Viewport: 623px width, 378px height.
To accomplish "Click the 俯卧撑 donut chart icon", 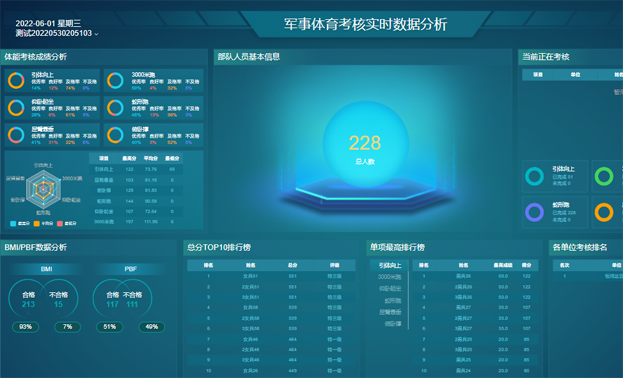I will 115,135.
